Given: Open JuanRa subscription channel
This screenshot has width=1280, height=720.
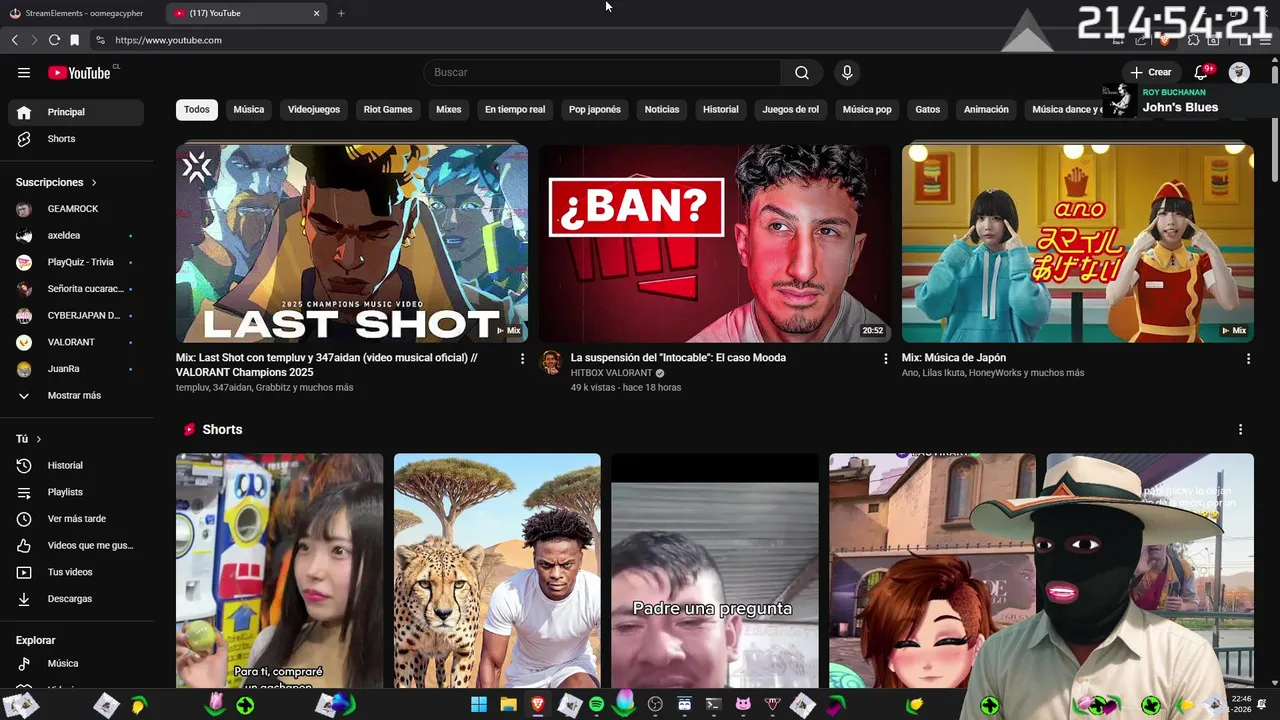Looking at the screenshot, I should pos(76,368).
